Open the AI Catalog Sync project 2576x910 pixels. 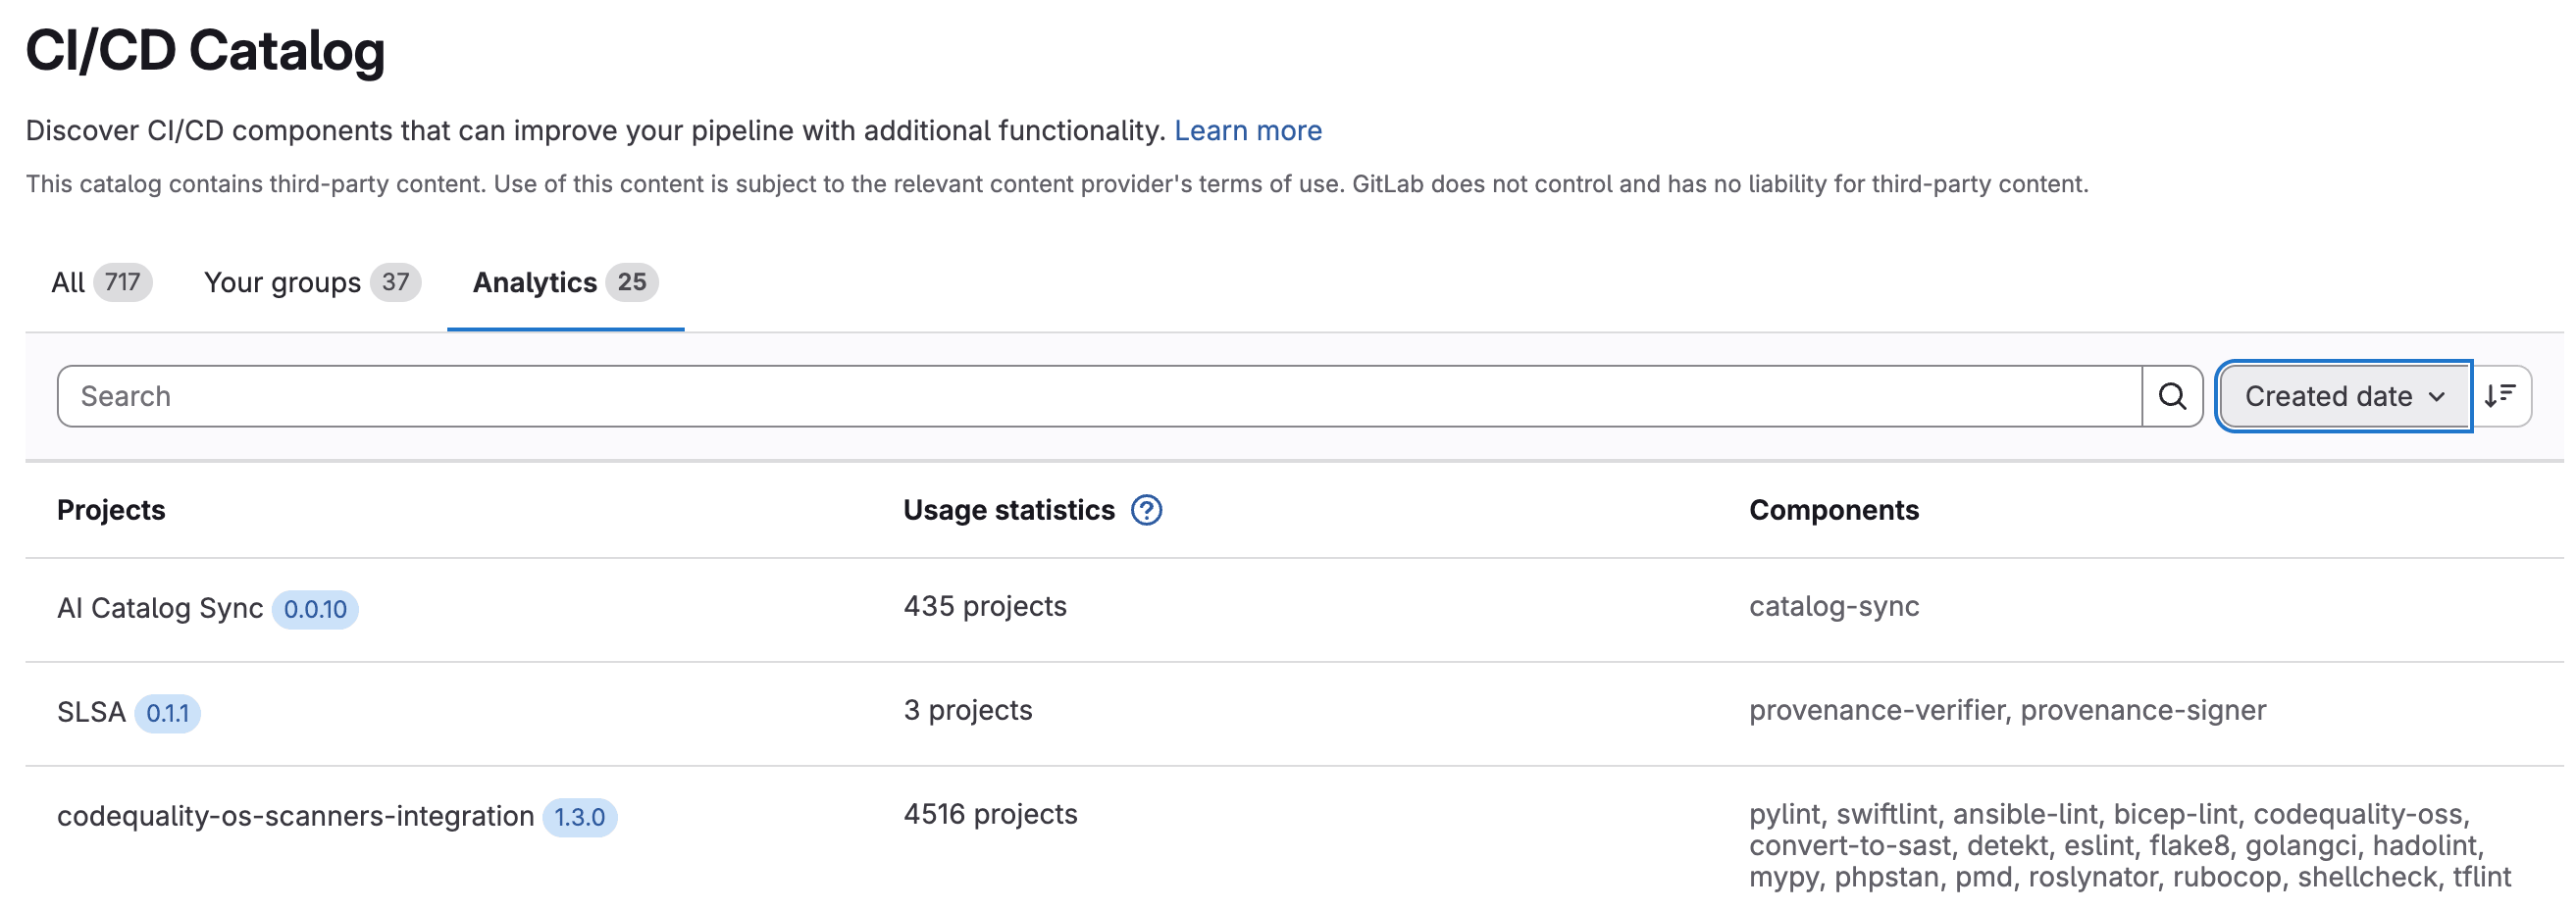tap(160, 607)
